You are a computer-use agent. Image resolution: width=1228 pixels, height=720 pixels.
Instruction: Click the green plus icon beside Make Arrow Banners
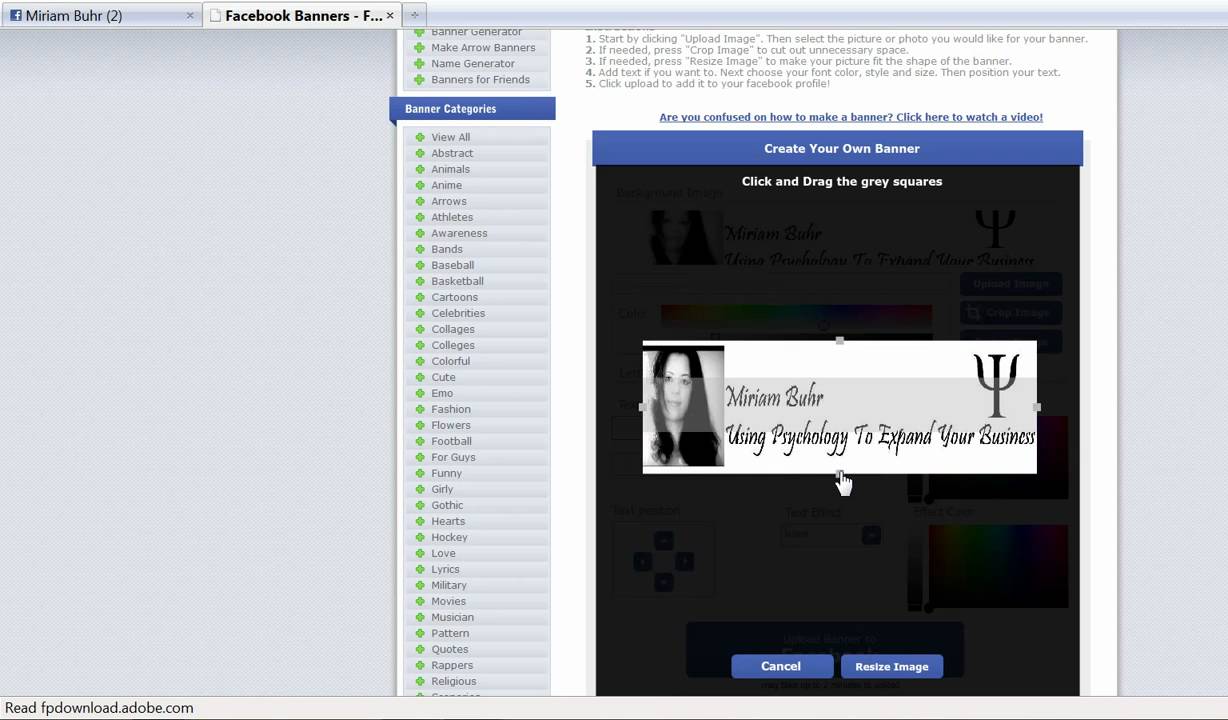point(420,47)
